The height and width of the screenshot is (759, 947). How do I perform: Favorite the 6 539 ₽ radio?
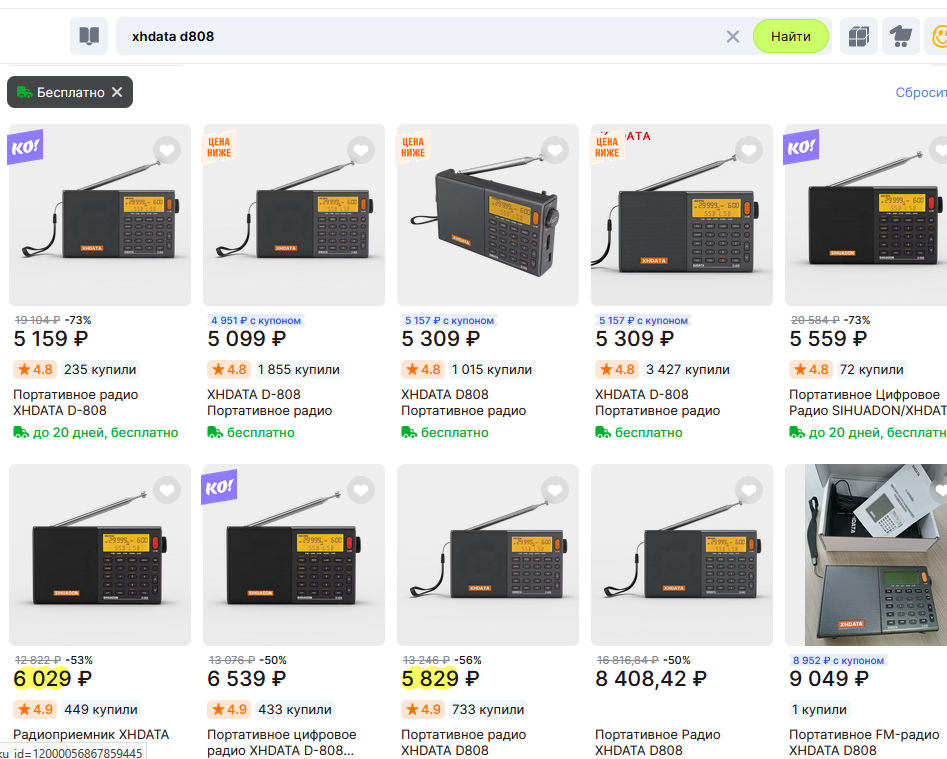tap(361, 490)
